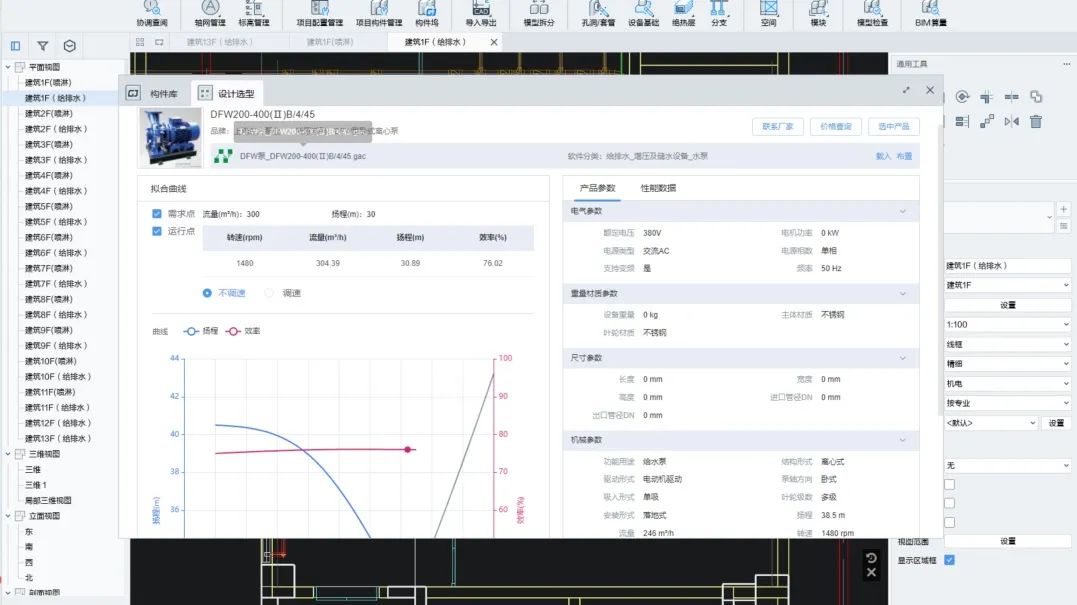Collapse the 重量材质参数 section
Image resolution: width=1077 pixels, height=605 pixels.
[x=903, y=294]
